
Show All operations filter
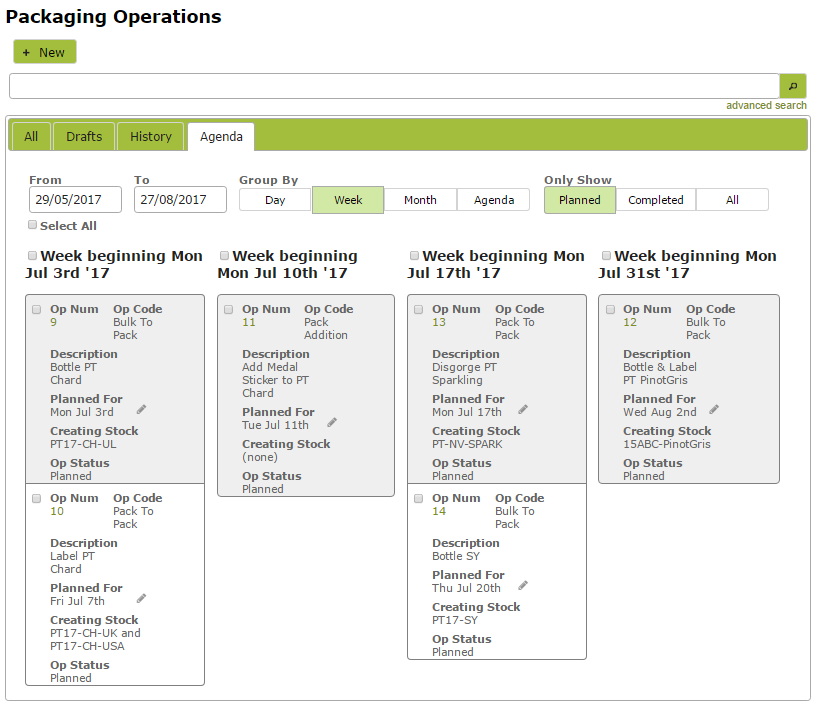tap(732, 200)
